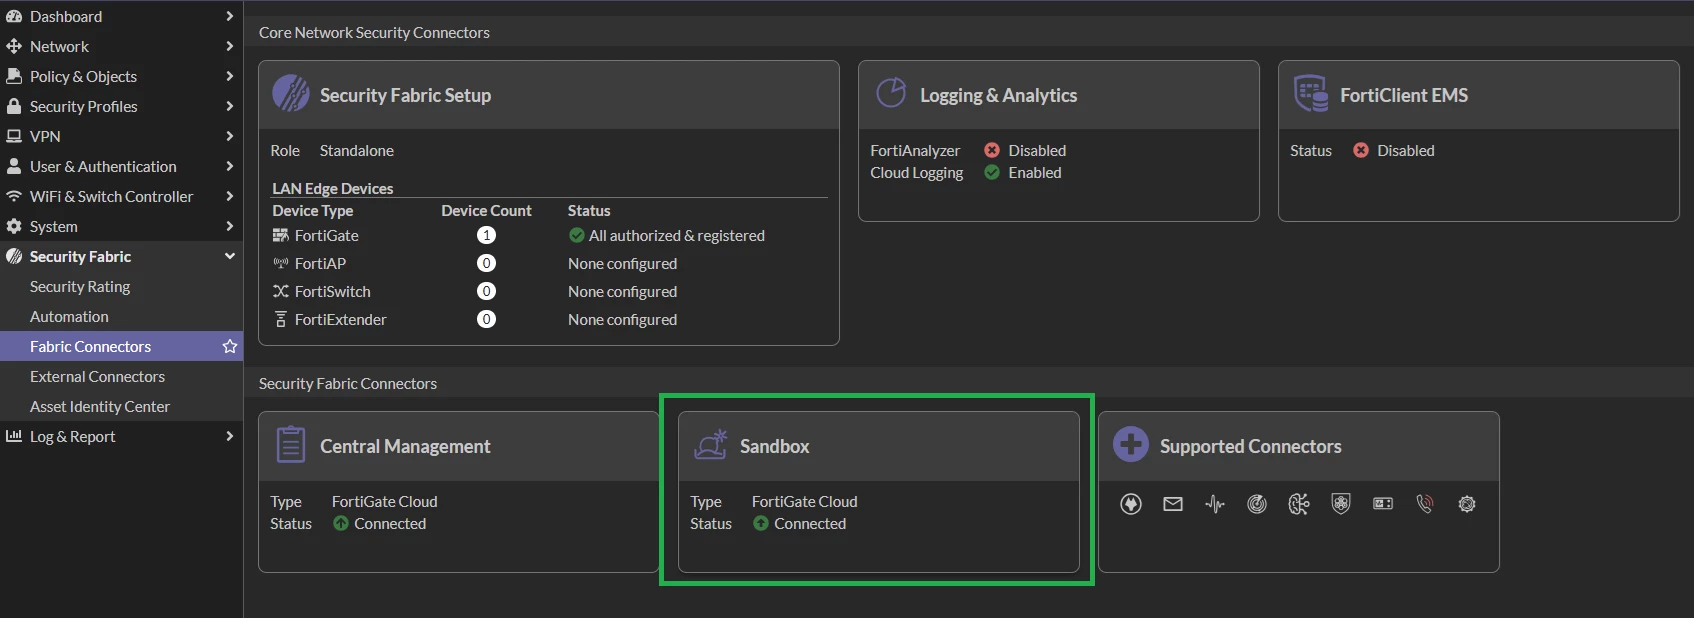Click the Dashboard gauge icon in sidebar
The image size is (1694, 618).
pyautogui.click(x=14, y=16)
